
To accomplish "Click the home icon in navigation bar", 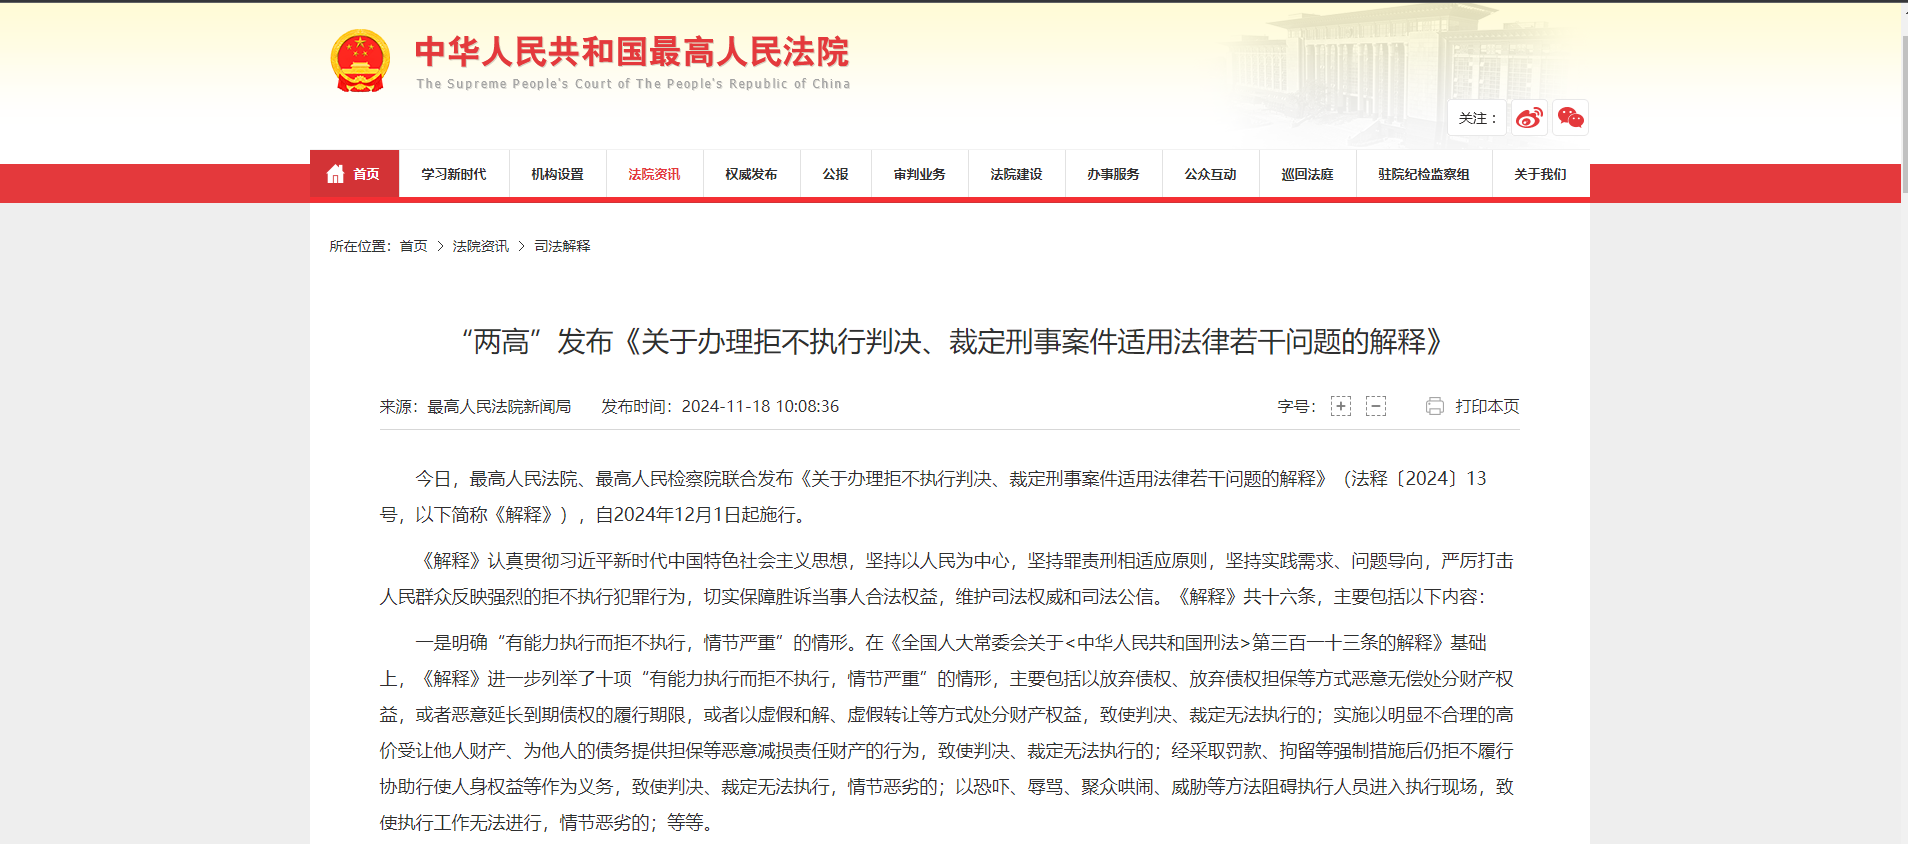I will [335, 174].
